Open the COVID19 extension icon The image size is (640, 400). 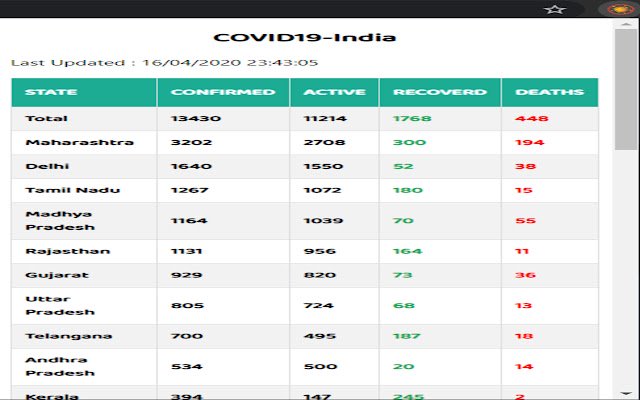(620, 9)
